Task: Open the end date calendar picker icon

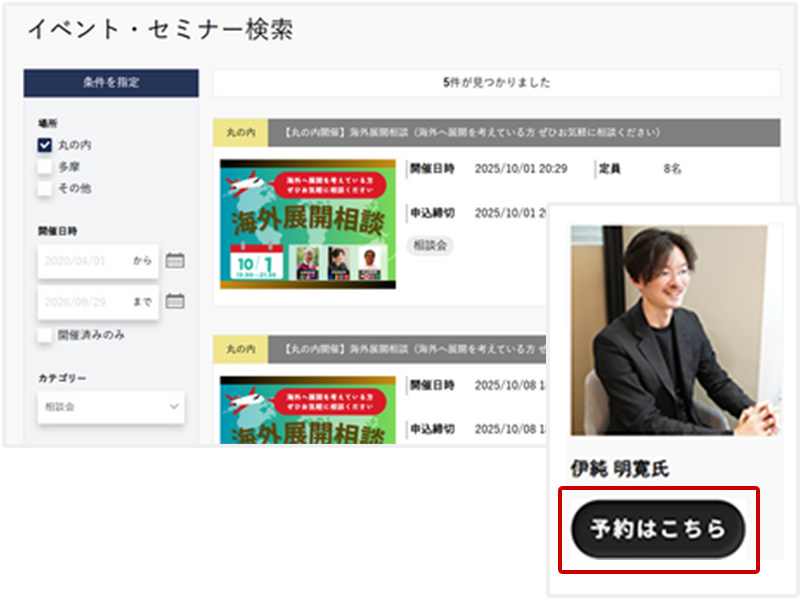Action: 174,300
